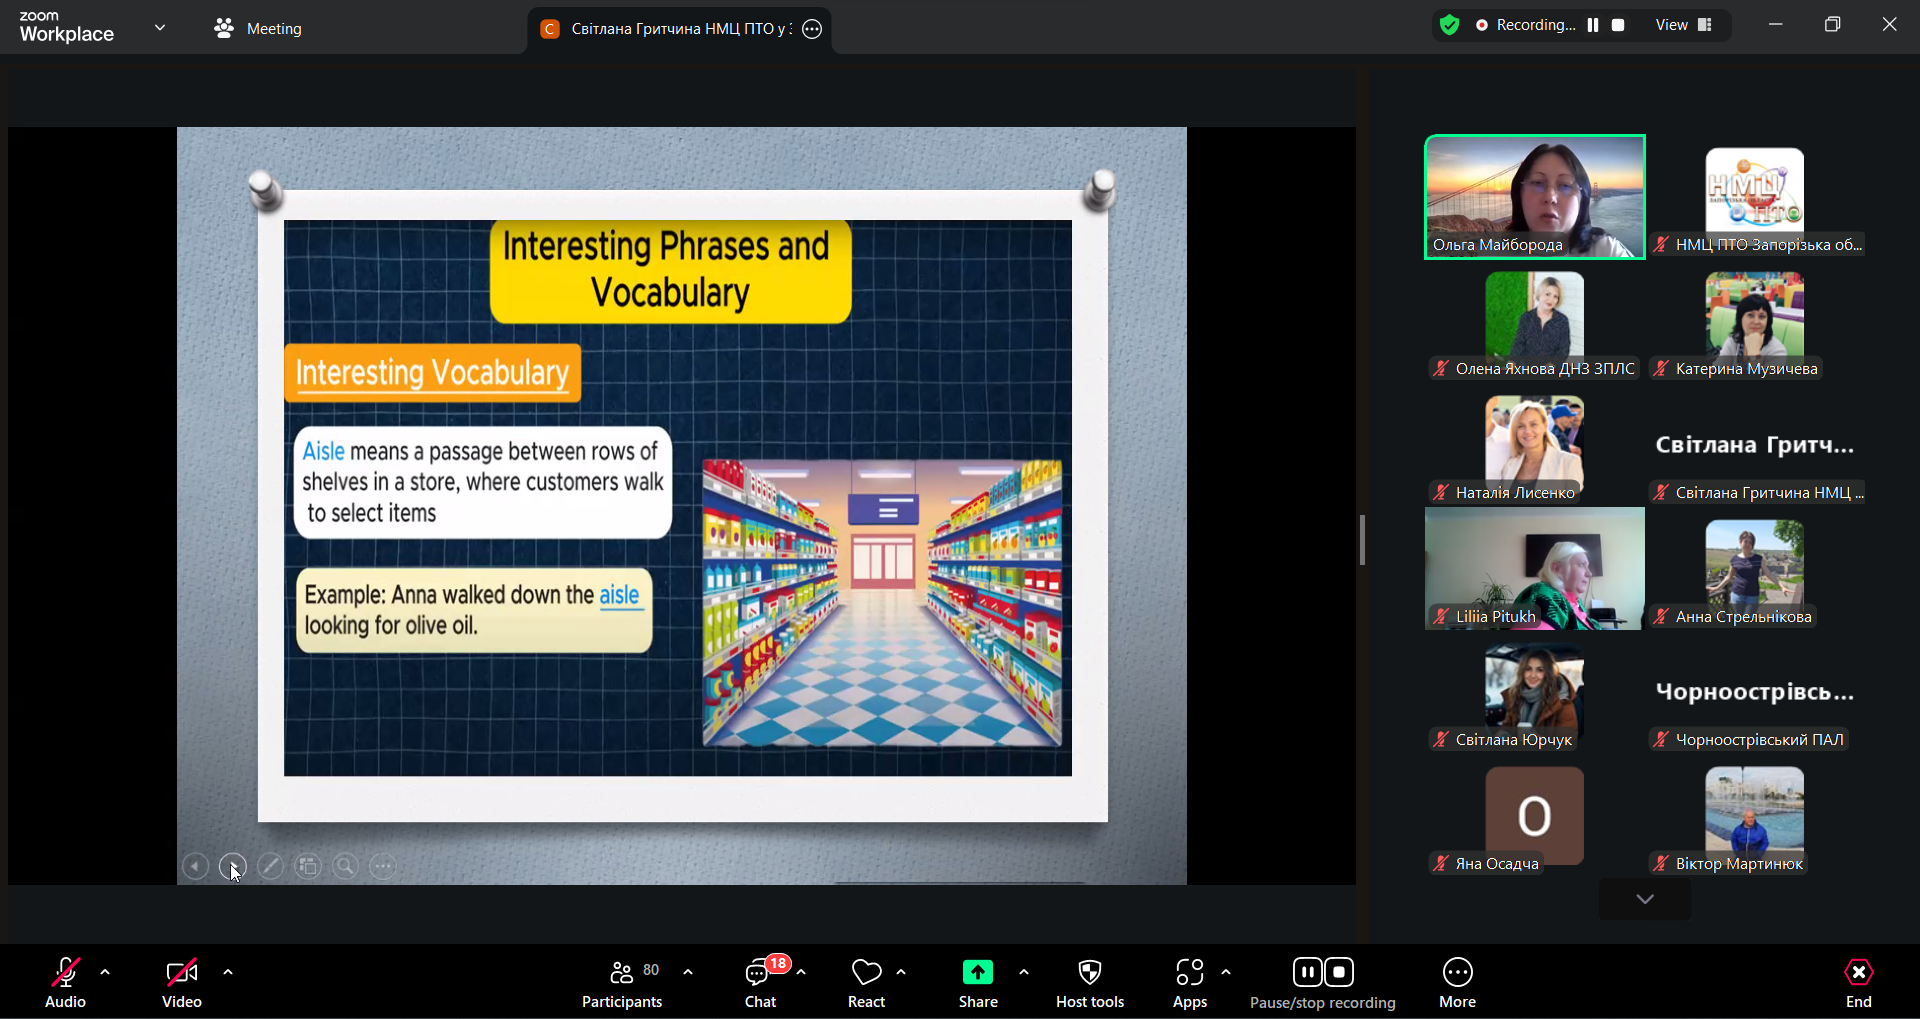Select the Meeting tab
1920x1019 pixels.
(258, 29)
